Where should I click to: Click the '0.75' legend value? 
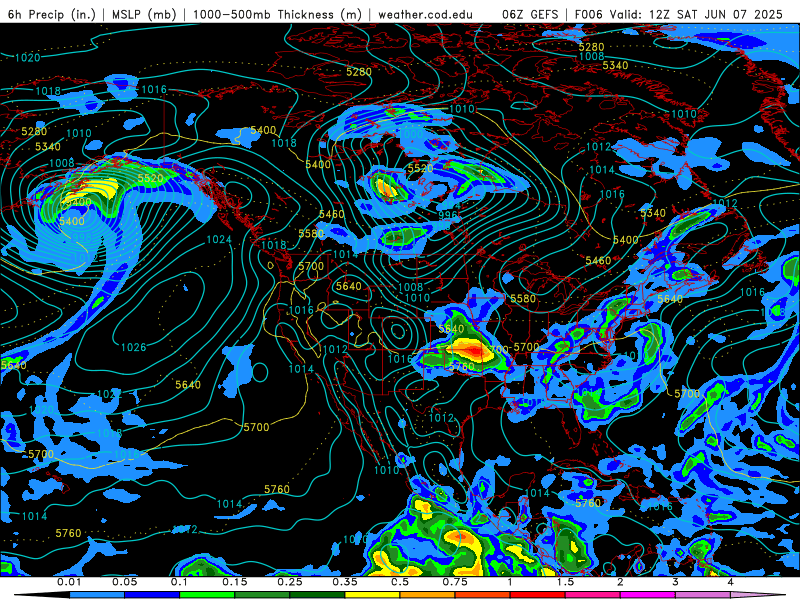455,582
